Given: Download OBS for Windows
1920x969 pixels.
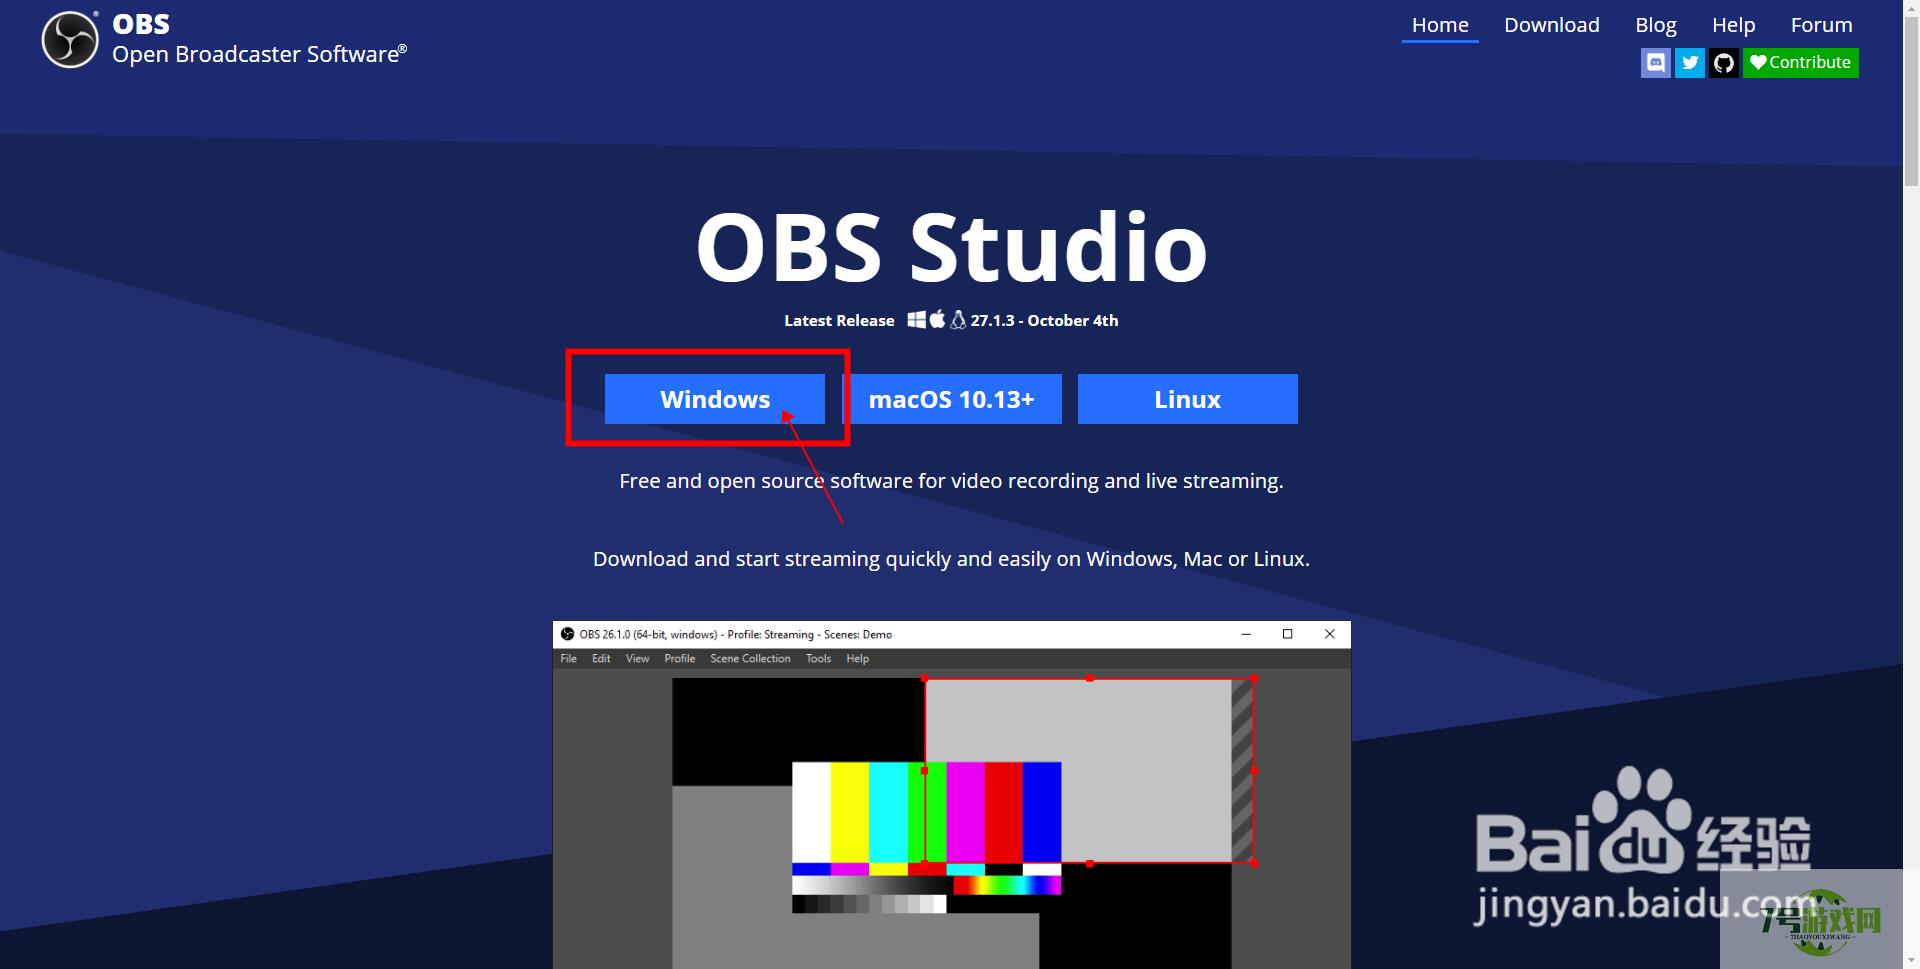Looking at the screenshot, I should (715, 399).
